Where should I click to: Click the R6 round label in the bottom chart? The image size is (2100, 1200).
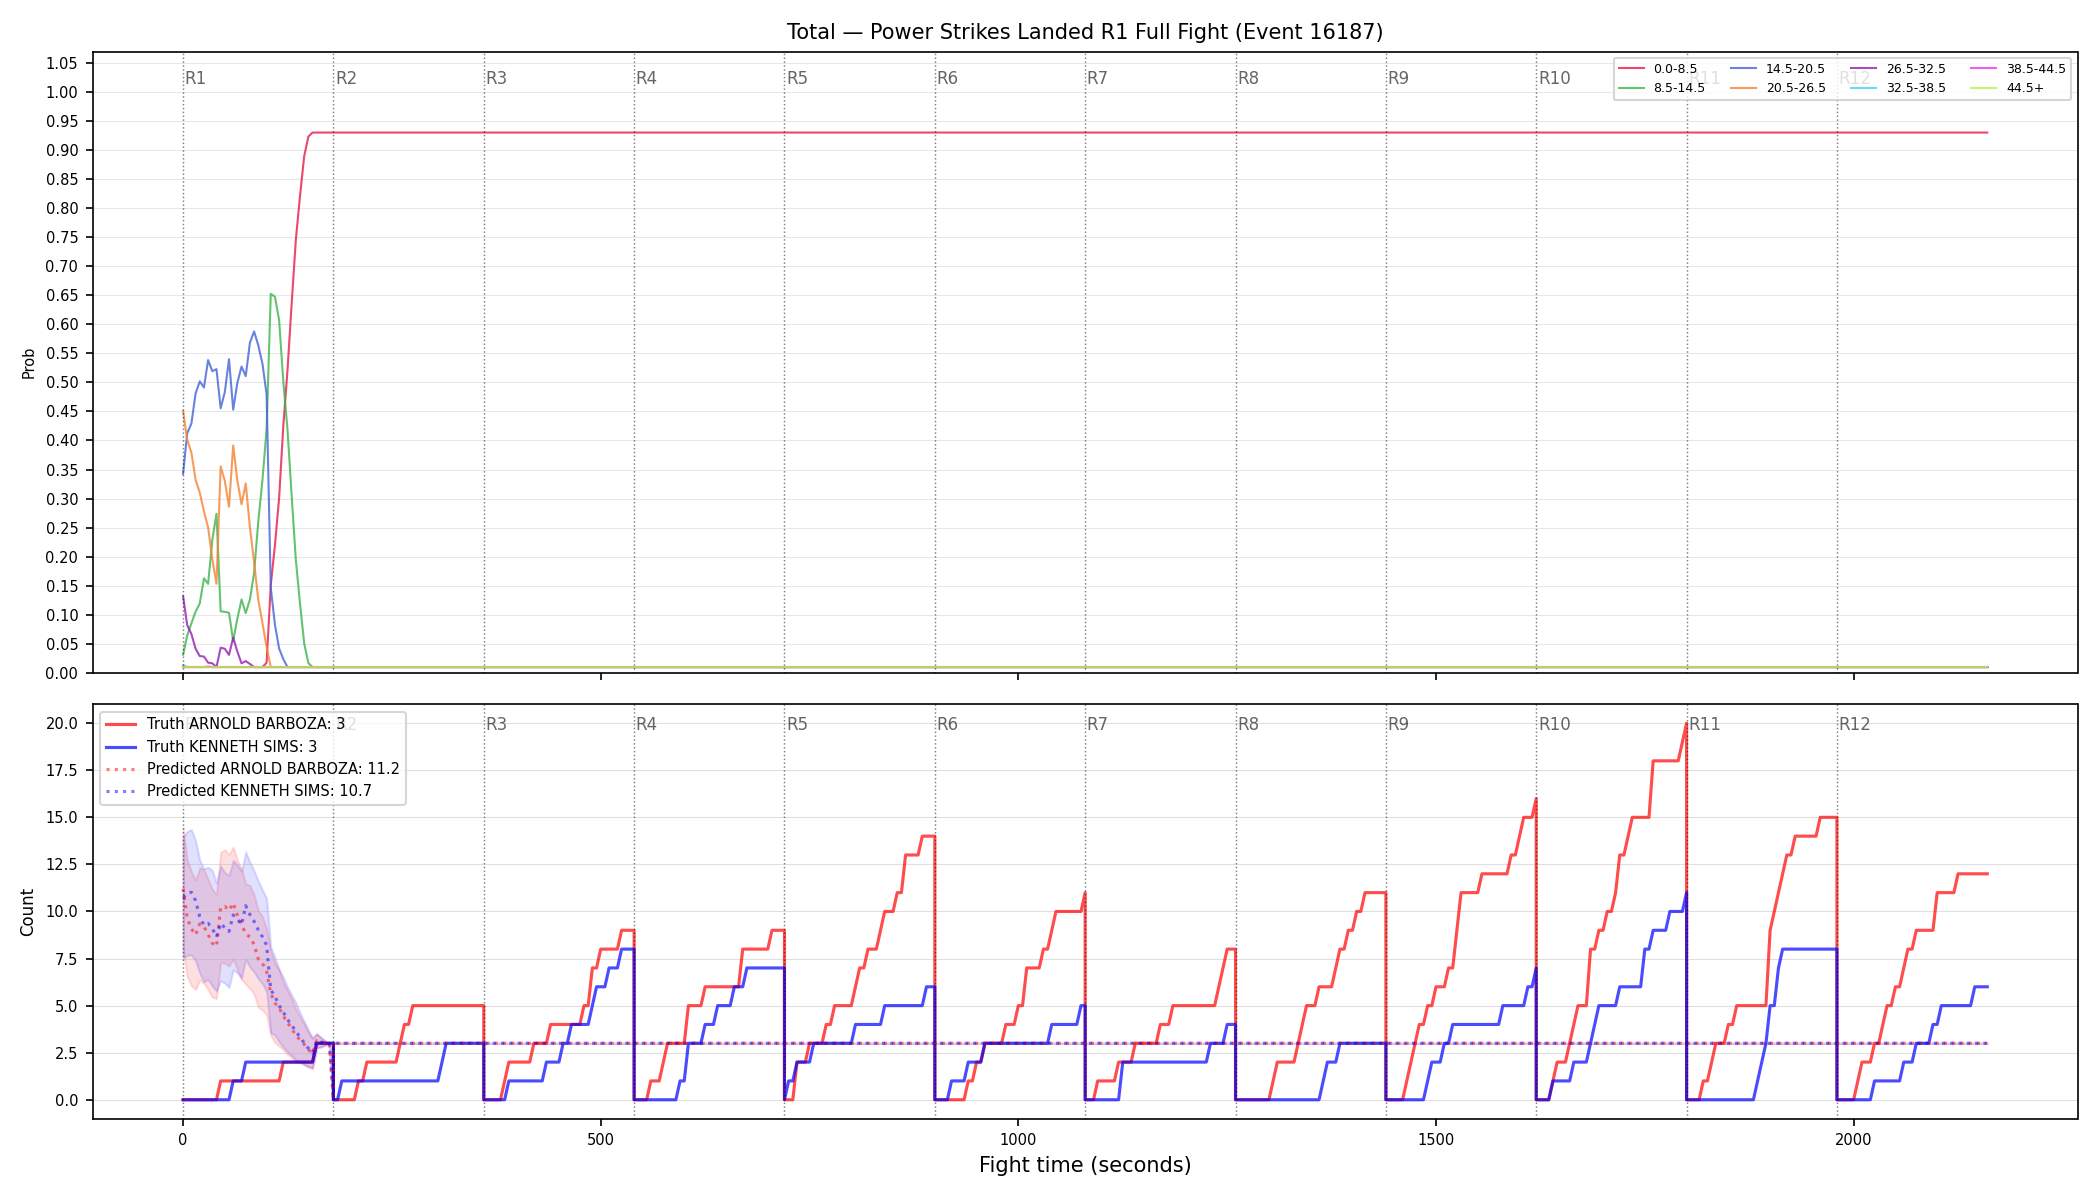[947, 724]
